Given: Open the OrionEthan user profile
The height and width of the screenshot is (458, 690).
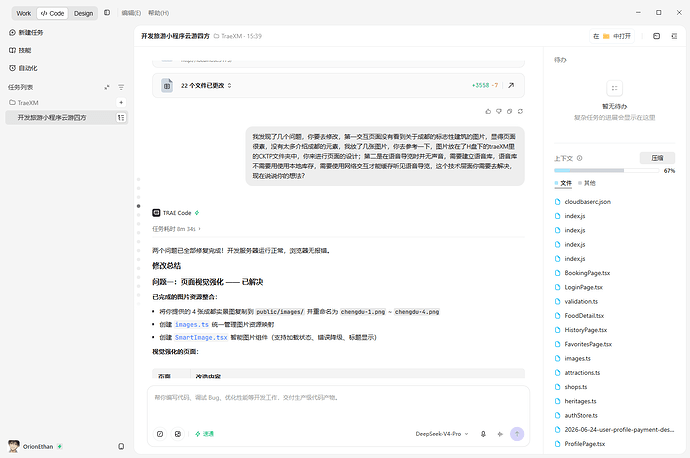Looking at the screenshot, I should tap(35, 446).
